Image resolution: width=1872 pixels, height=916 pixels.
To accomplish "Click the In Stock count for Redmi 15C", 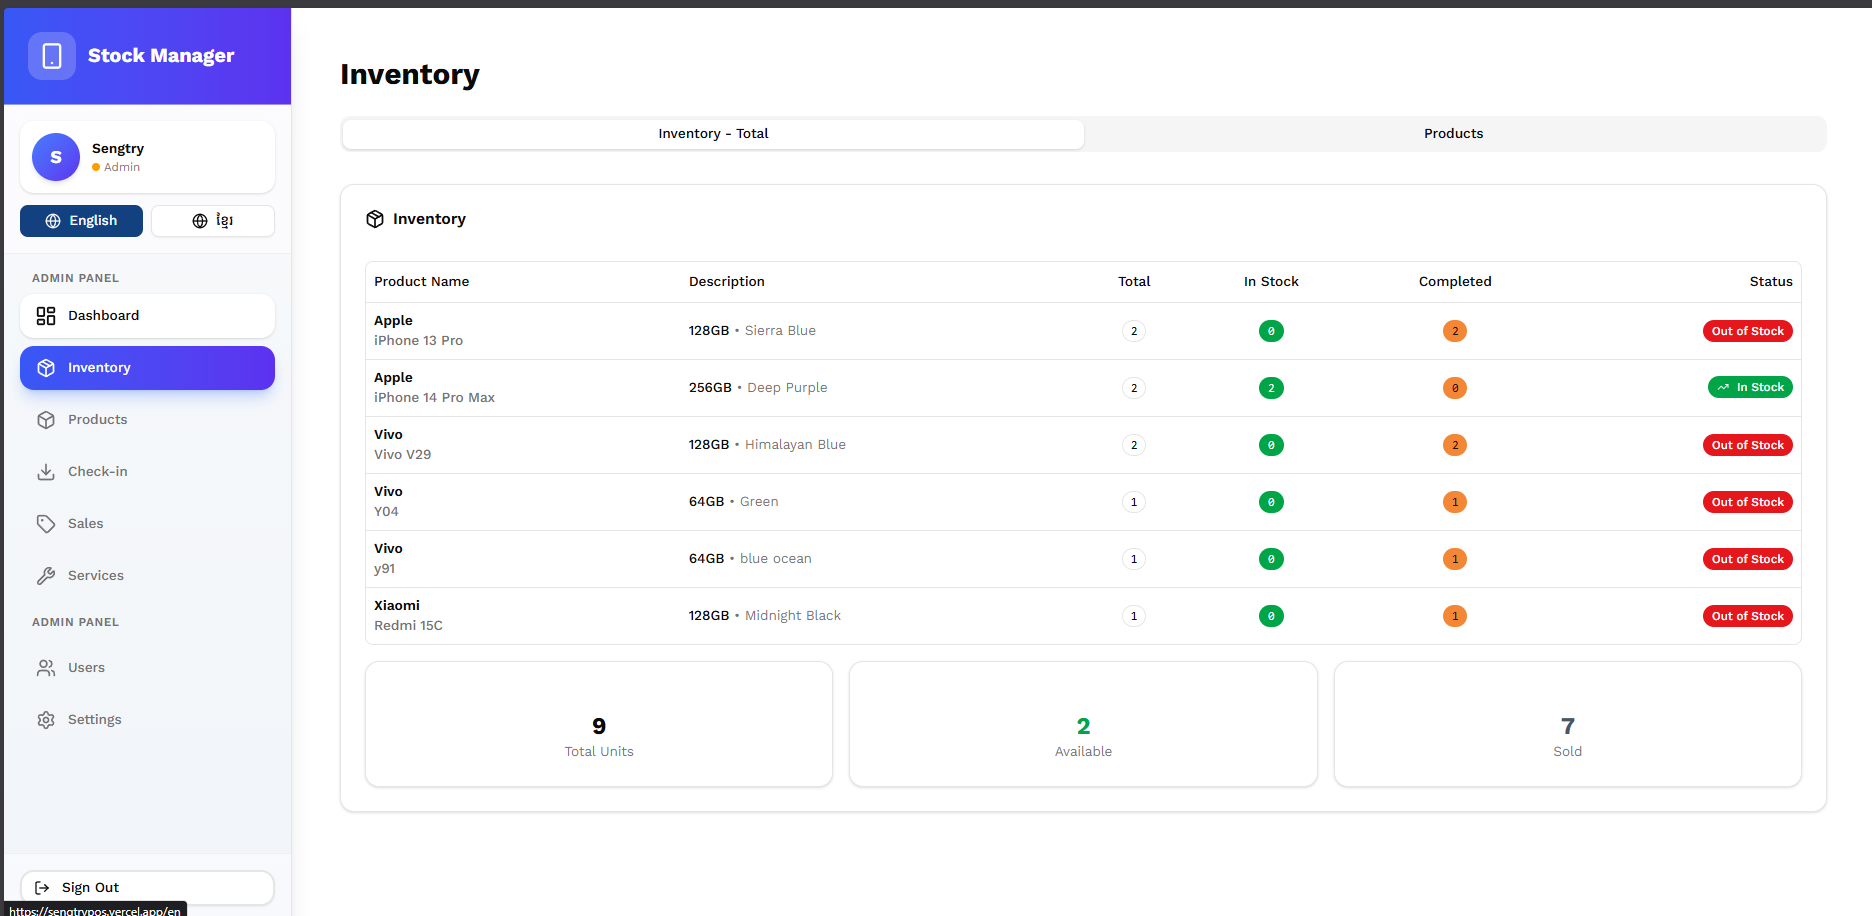I will [x=1271, y=616].
